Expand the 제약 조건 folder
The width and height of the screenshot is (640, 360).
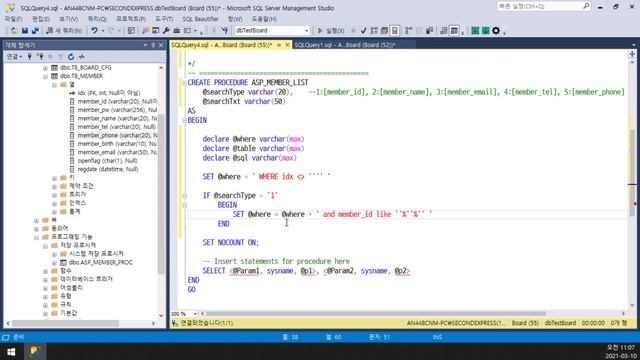(x=54, y=186)
